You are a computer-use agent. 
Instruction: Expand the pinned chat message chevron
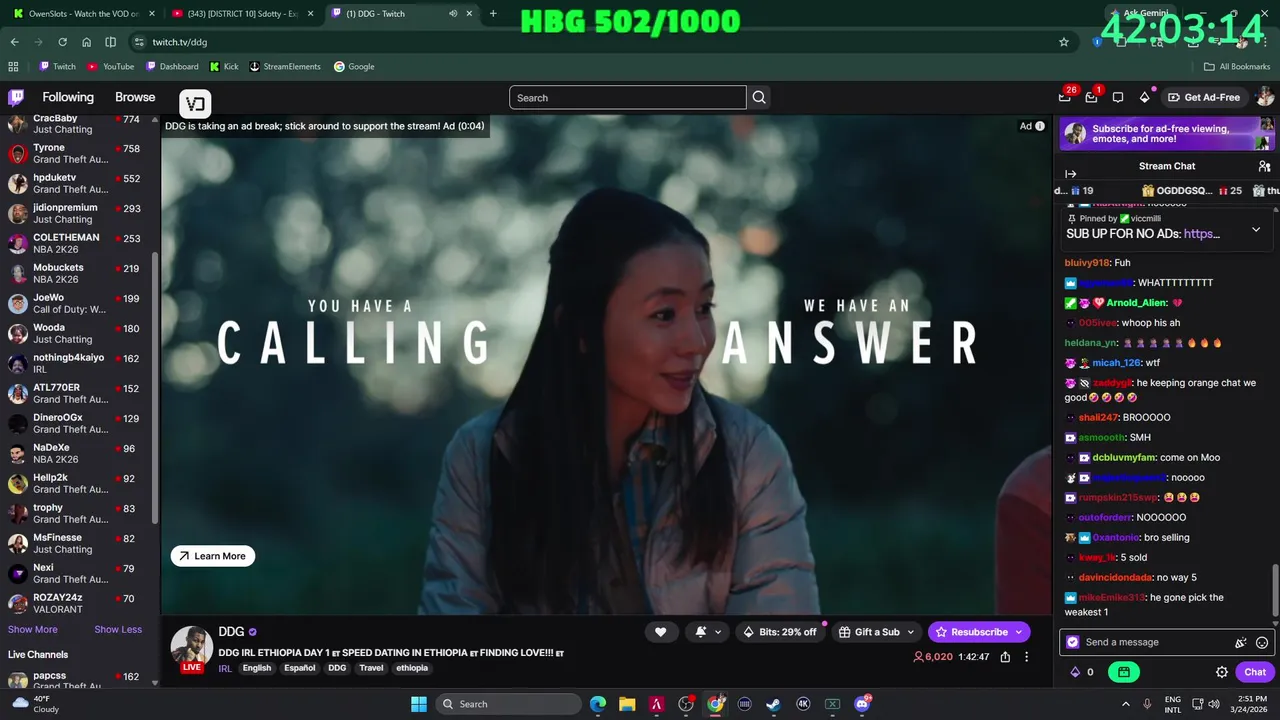coord(1256,229)
